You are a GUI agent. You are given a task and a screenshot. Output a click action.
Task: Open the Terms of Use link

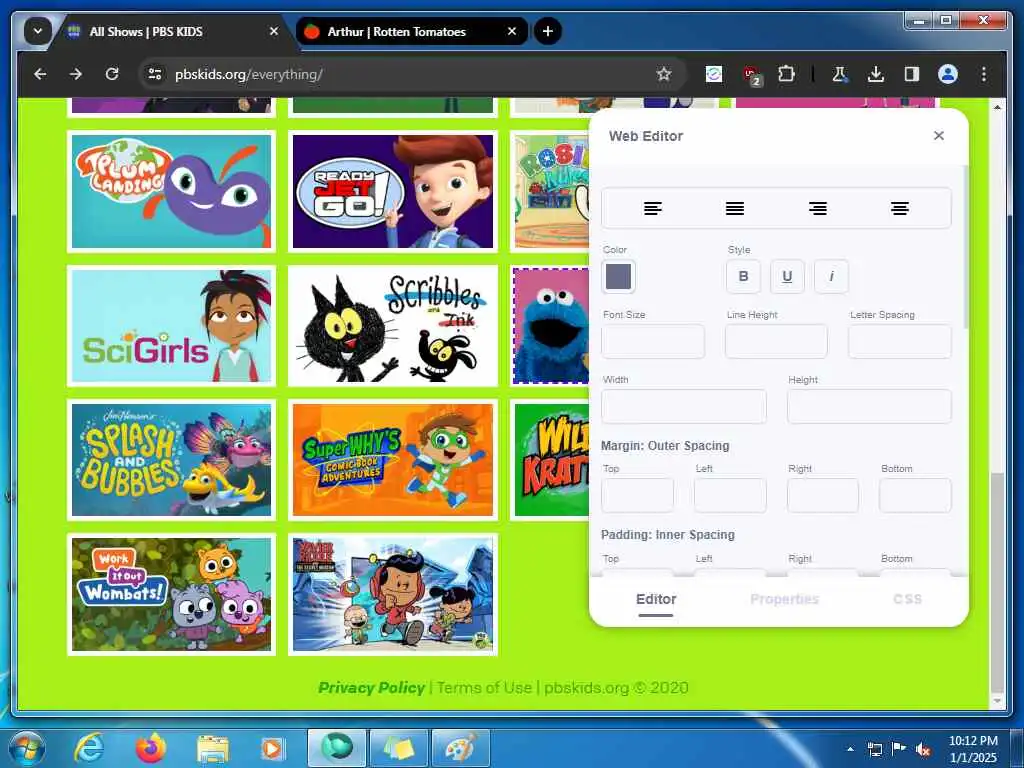[x=484, y=688]
